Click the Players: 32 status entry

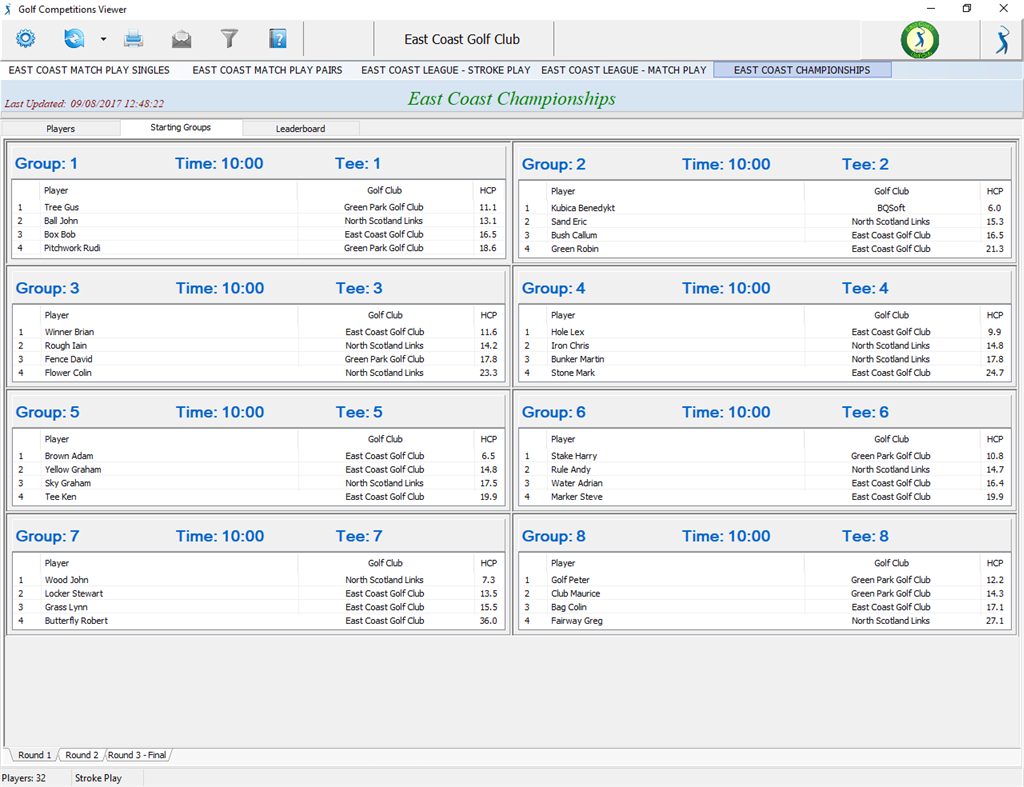click(24, 778)
